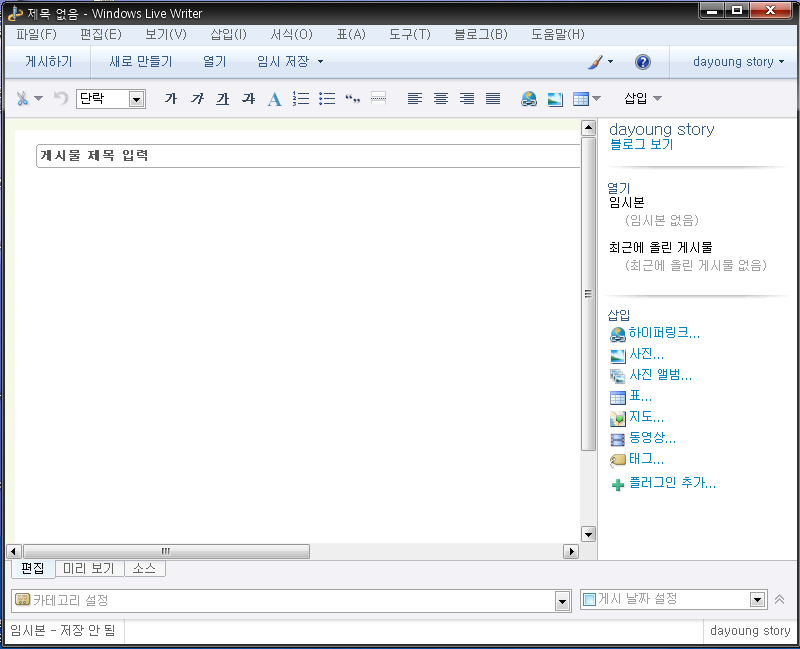
Task: Expand the 임시 저장 dropdown arrow
Action: [x=320, y=62]
